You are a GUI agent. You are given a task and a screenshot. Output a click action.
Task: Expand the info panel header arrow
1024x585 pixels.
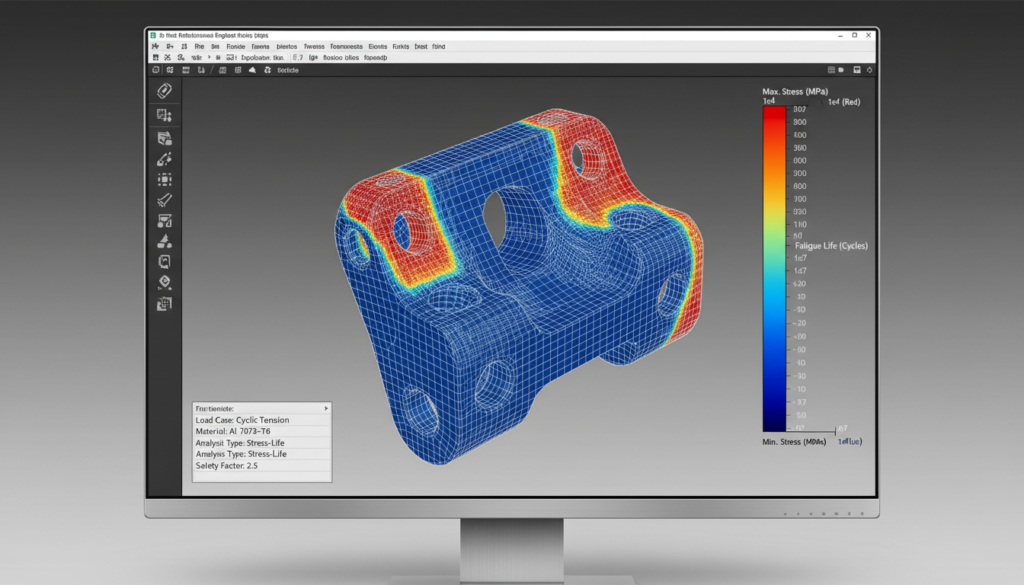click(x=326, y=408)
